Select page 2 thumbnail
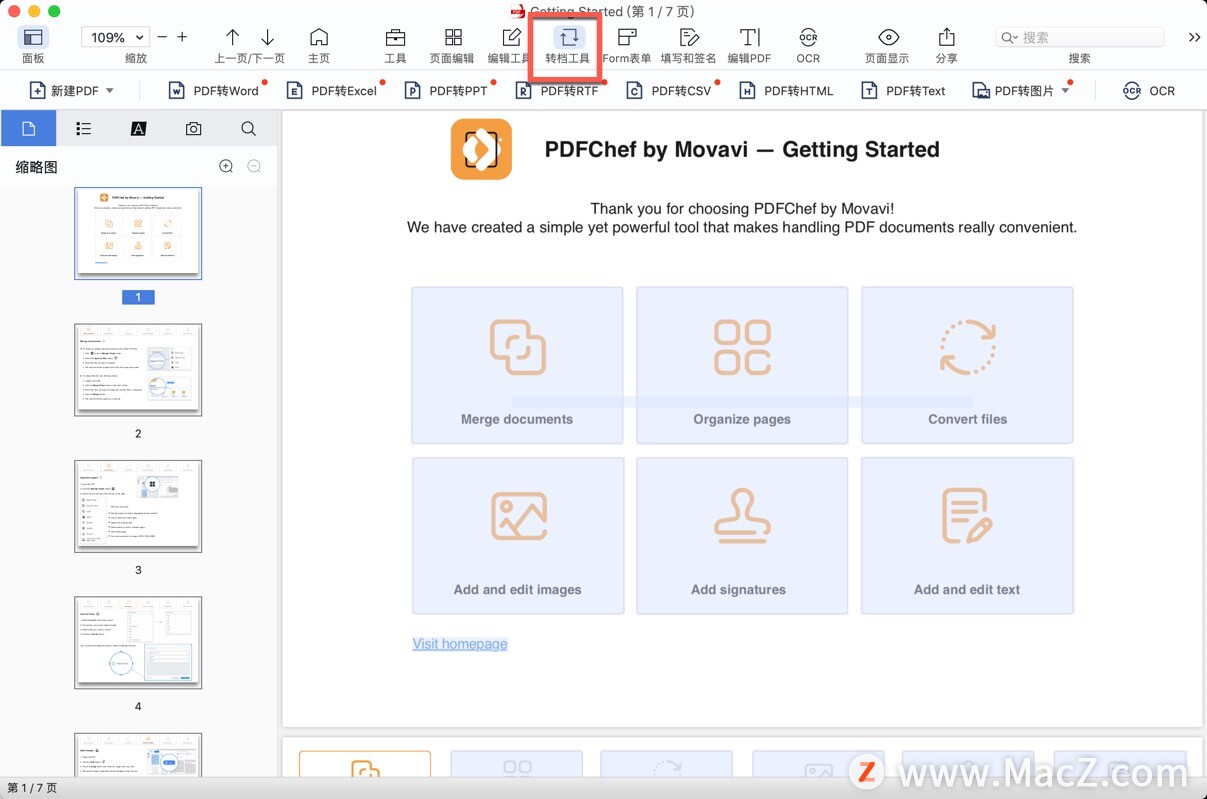 138,370
